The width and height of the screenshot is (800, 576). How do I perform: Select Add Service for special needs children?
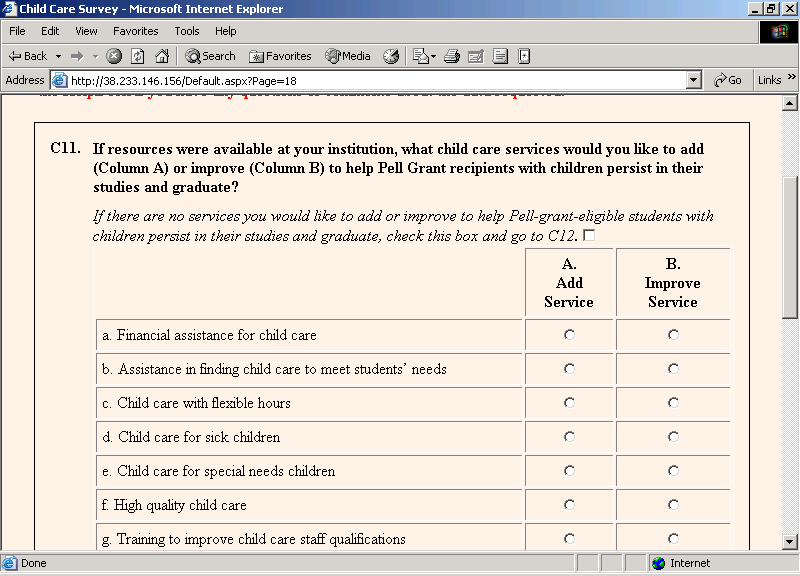coord(569,470)
